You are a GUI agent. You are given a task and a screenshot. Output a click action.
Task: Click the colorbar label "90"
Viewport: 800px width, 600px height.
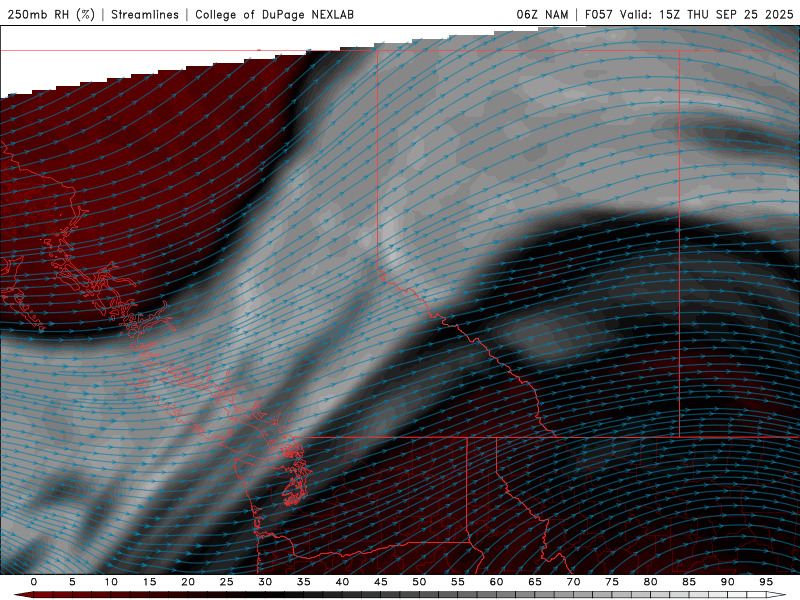pos(728,582)
